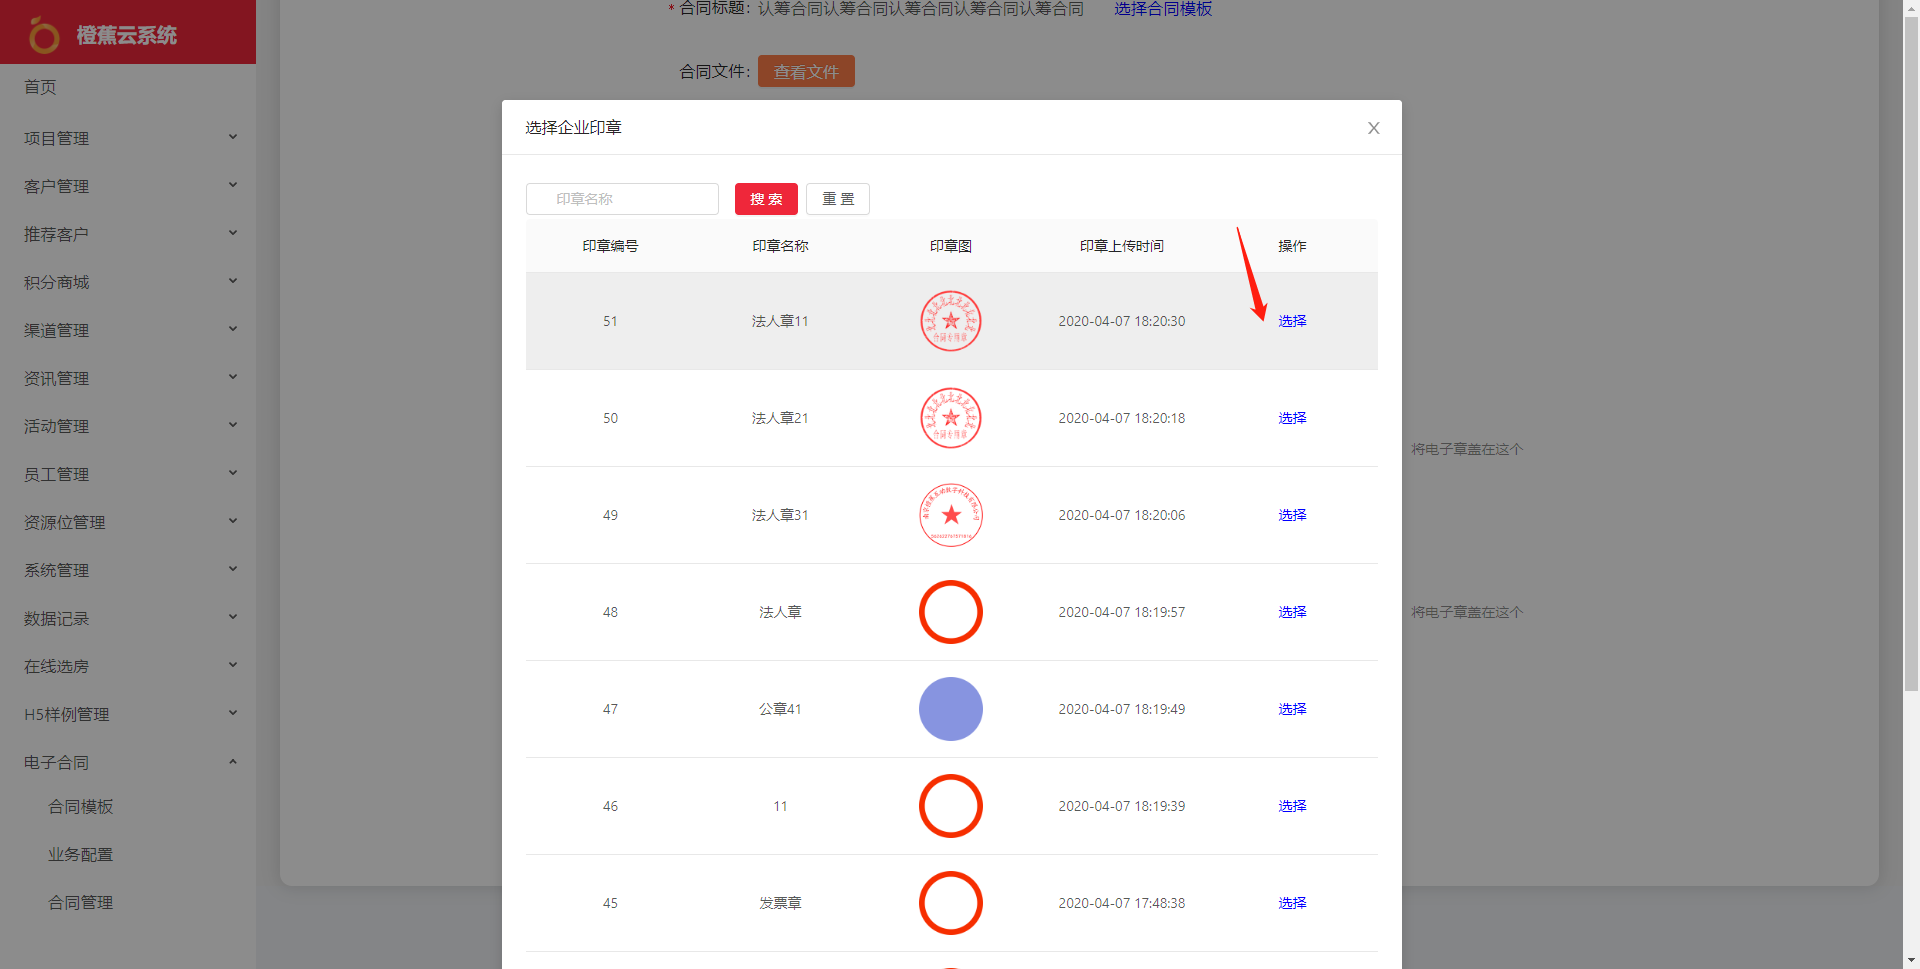Close the 选择企业印章 dialog
This screenshot has height=969, width=1920.
[x=1374, y=128]
